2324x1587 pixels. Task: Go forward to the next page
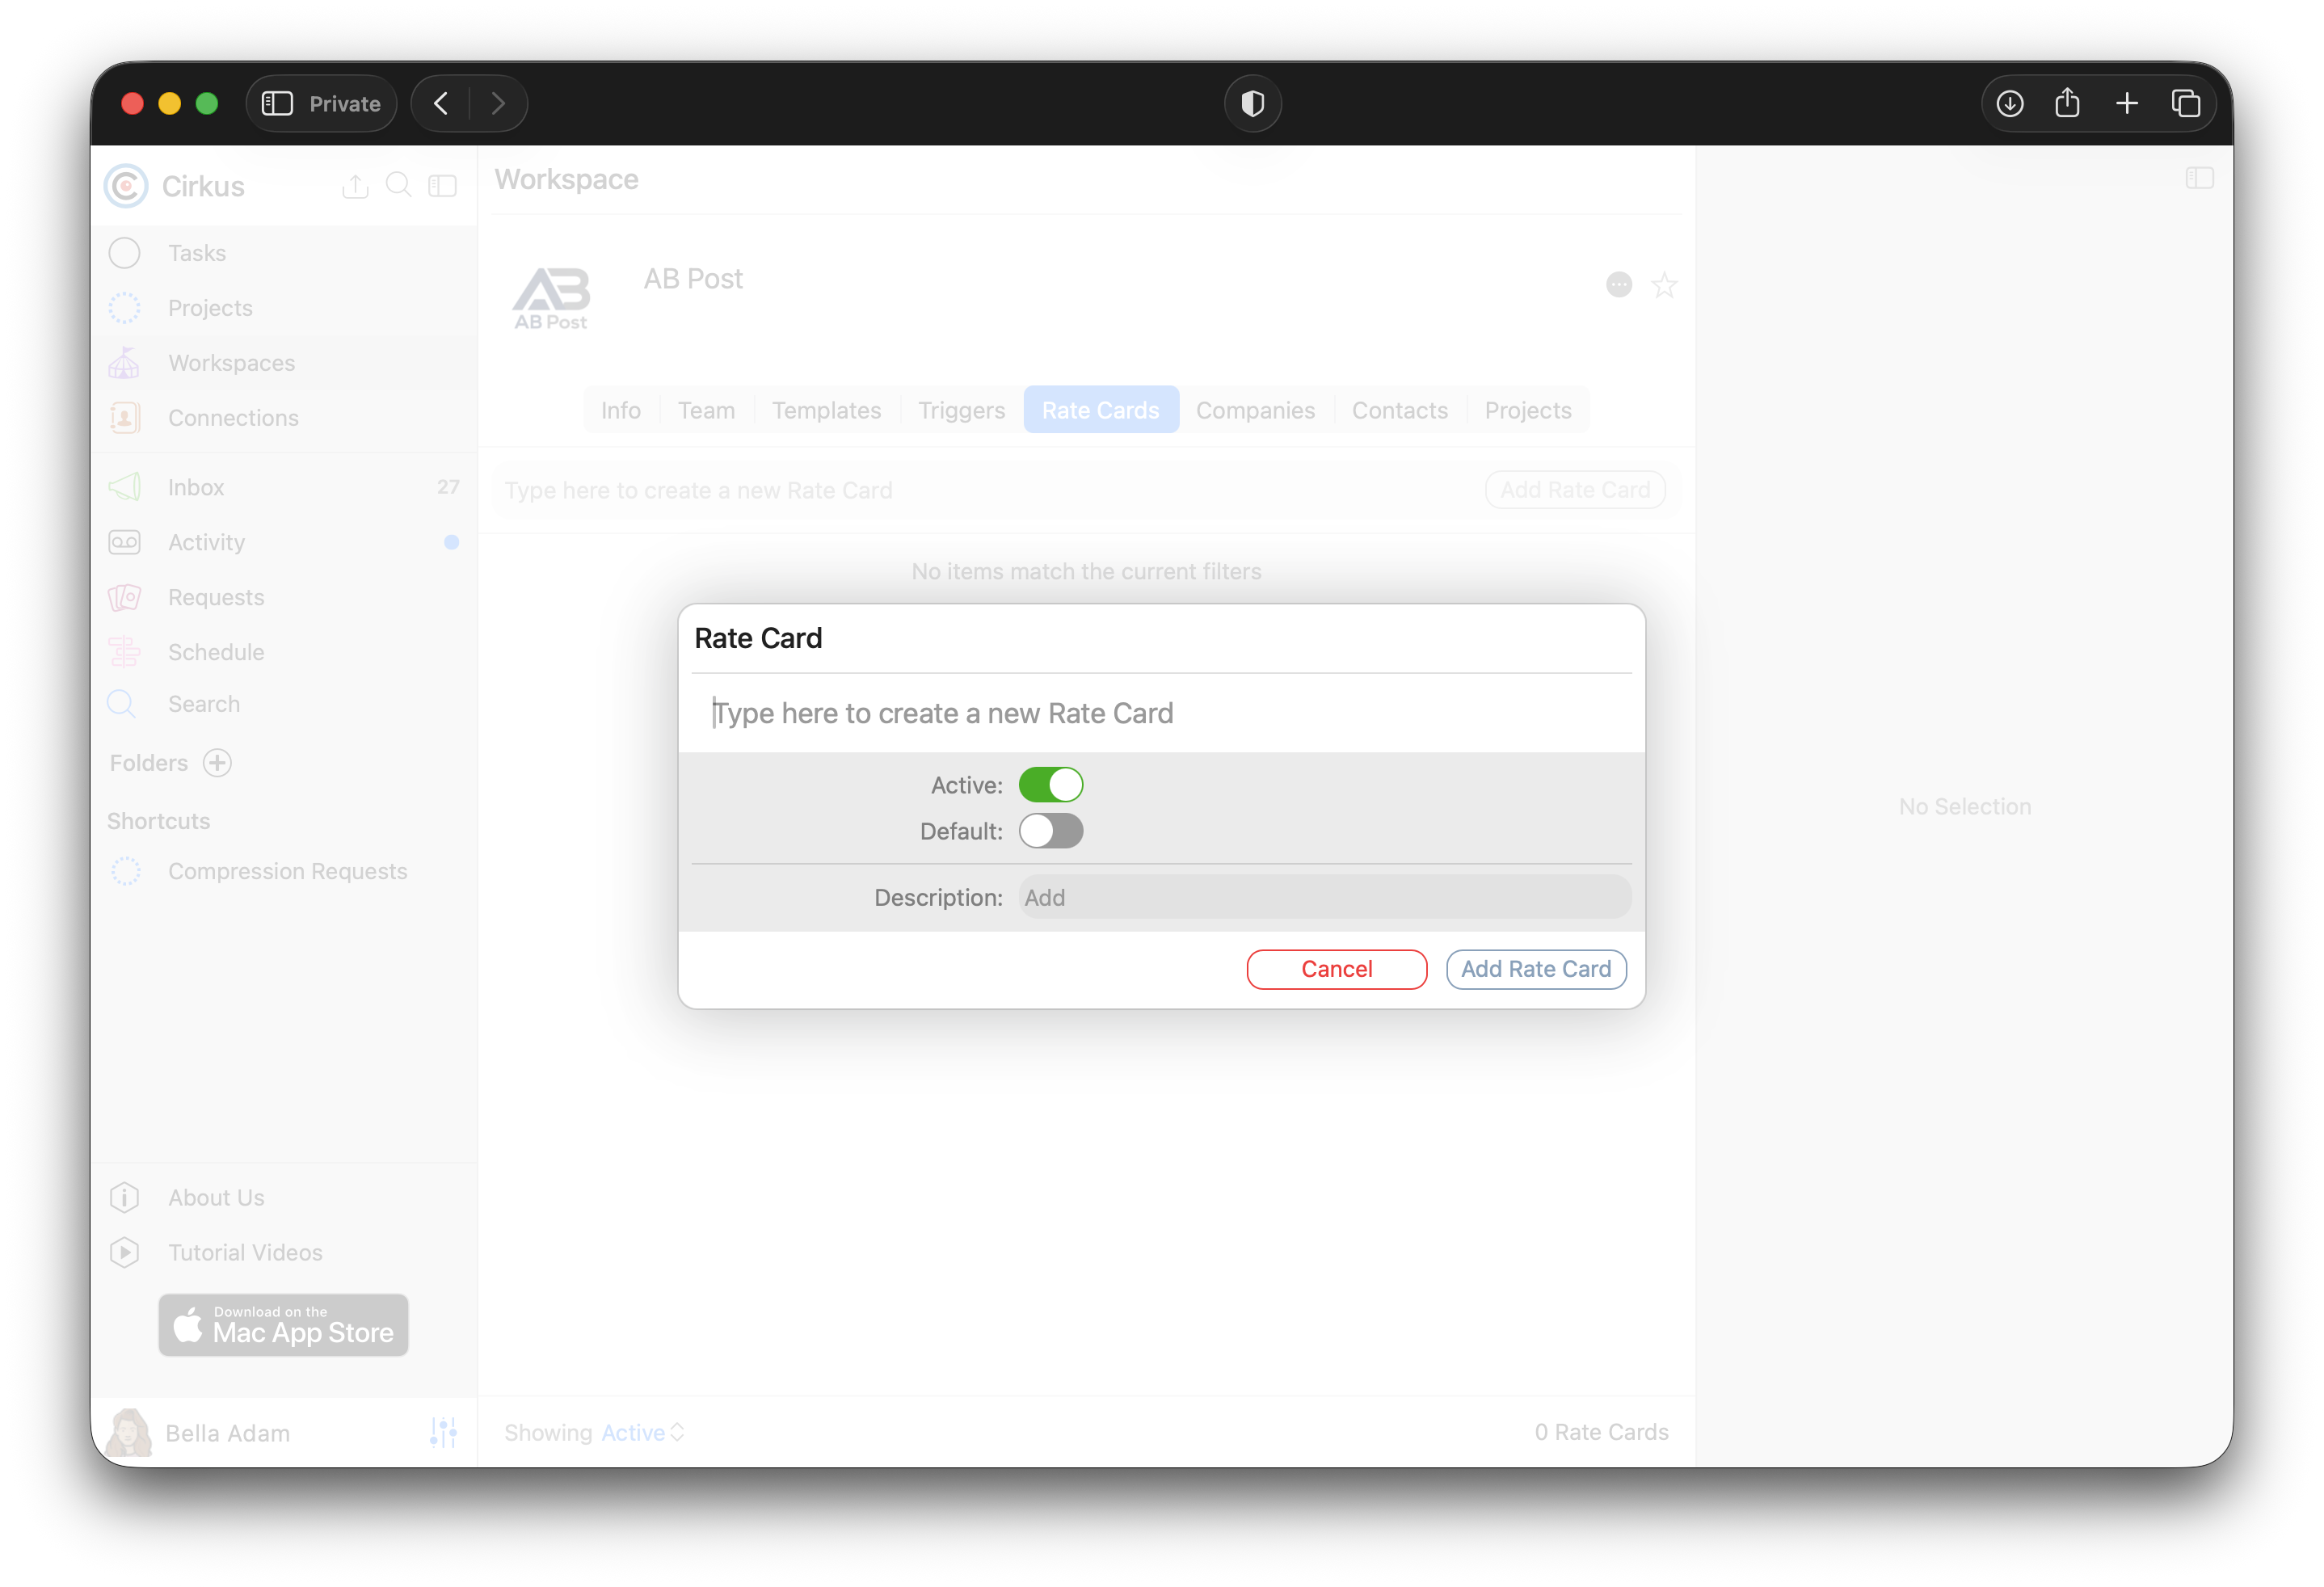click(498, 103)
